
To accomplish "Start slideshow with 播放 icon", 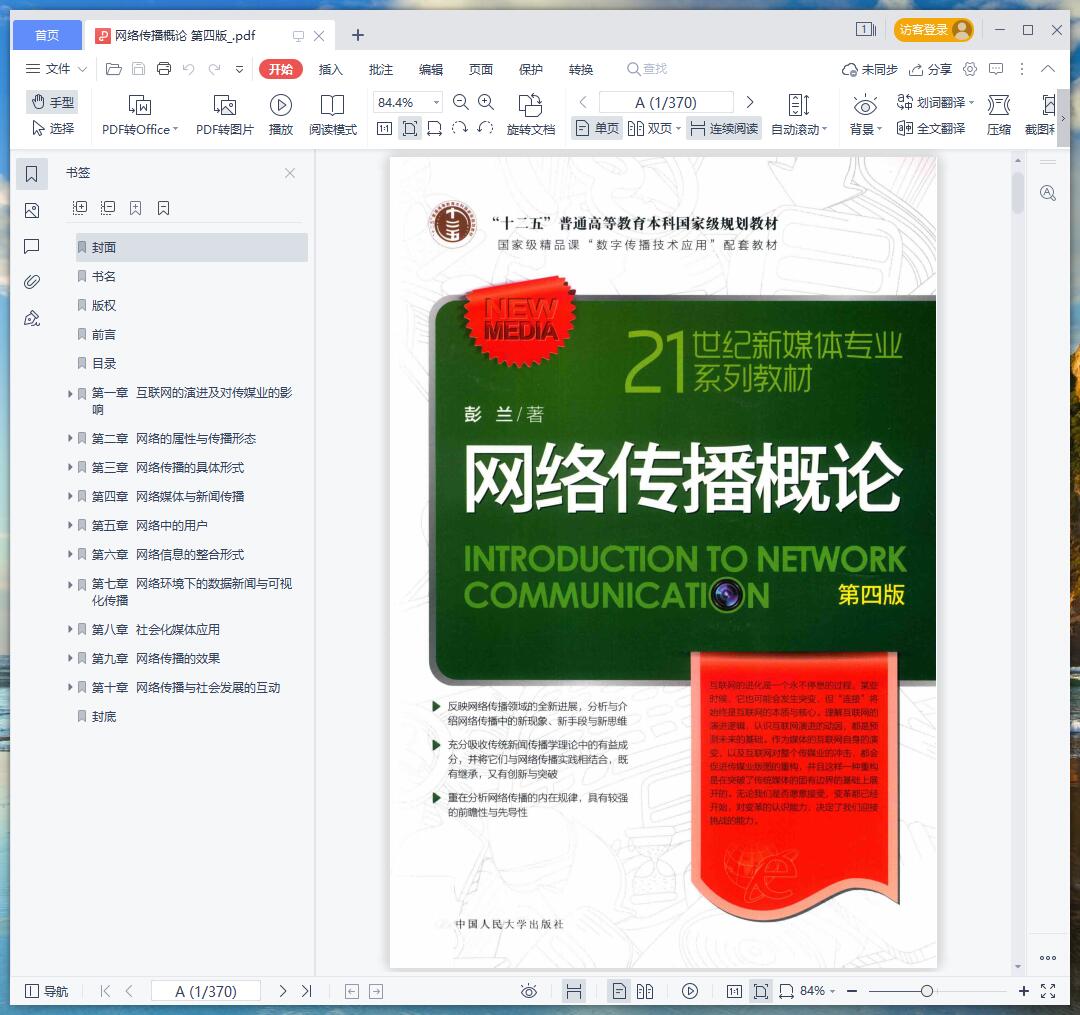I will point(280,105).
